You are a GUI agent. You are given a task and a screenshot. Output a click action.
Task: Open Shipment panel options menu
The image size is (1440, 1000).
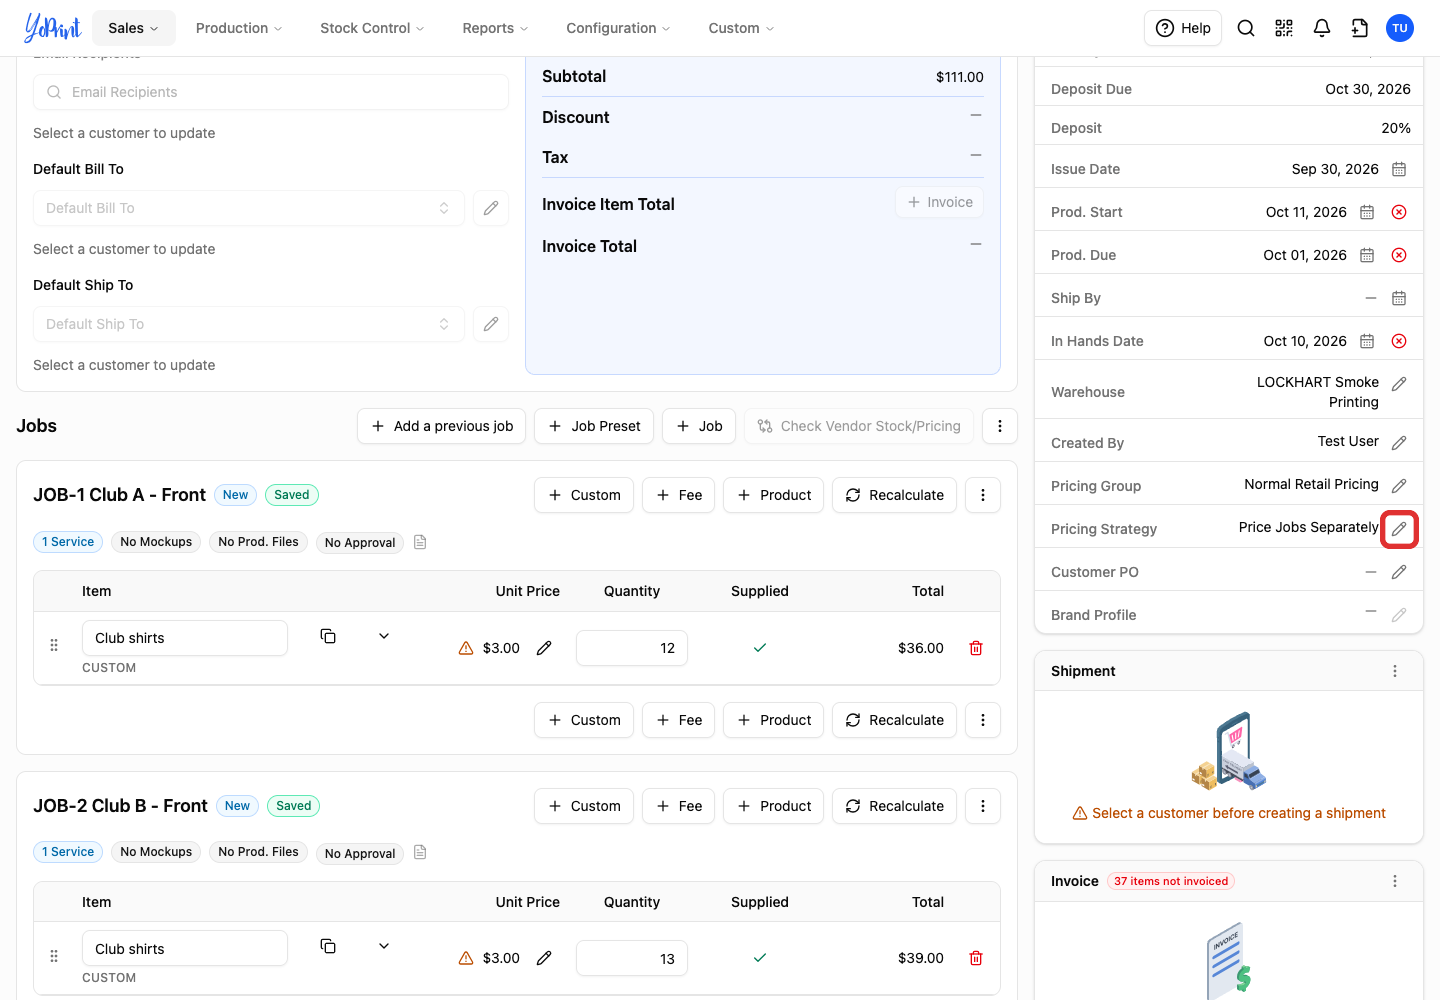point(1395,671)
